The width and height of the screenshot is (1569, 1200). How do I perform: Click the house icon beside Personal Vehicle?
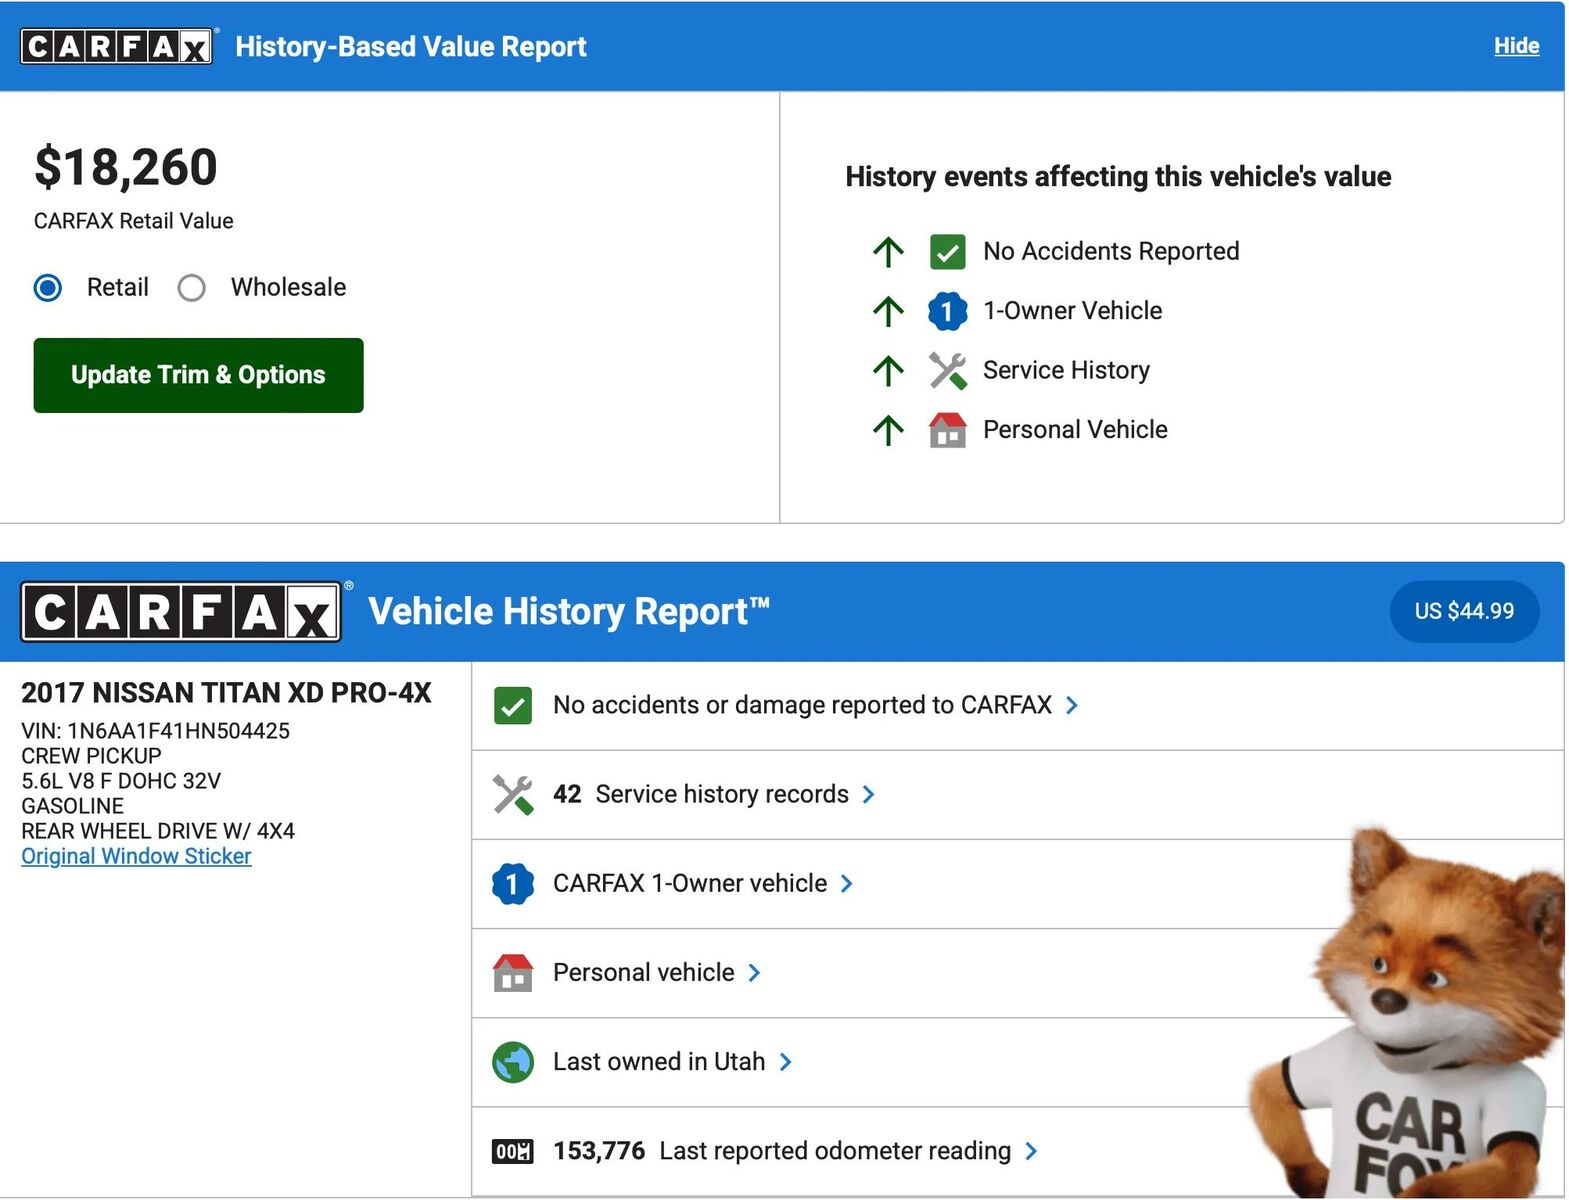click(946, 430)
